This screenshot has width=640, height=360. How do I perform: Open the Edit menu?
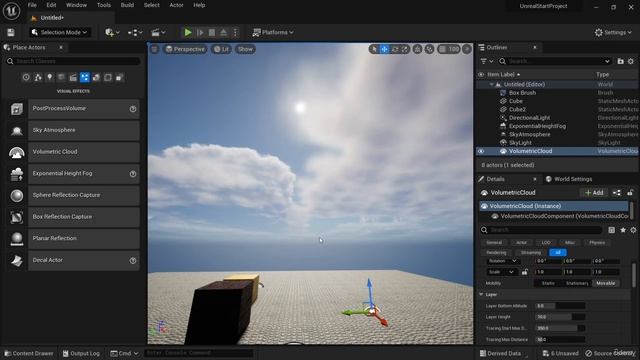(51, 5)
